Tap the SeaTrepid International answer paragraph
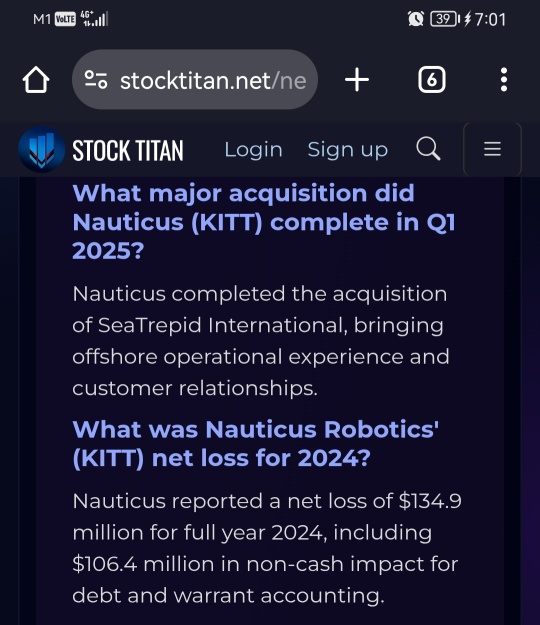 (261, 341)
